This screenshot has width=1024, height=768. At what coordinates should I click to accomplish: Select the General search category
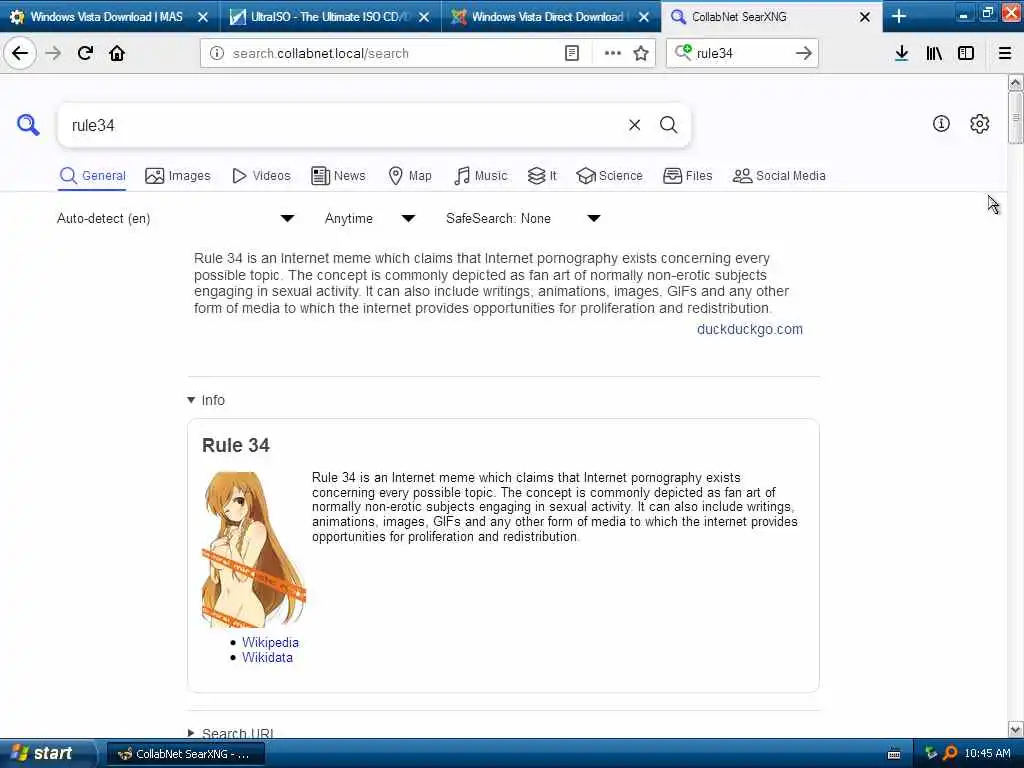coord(92,176)
